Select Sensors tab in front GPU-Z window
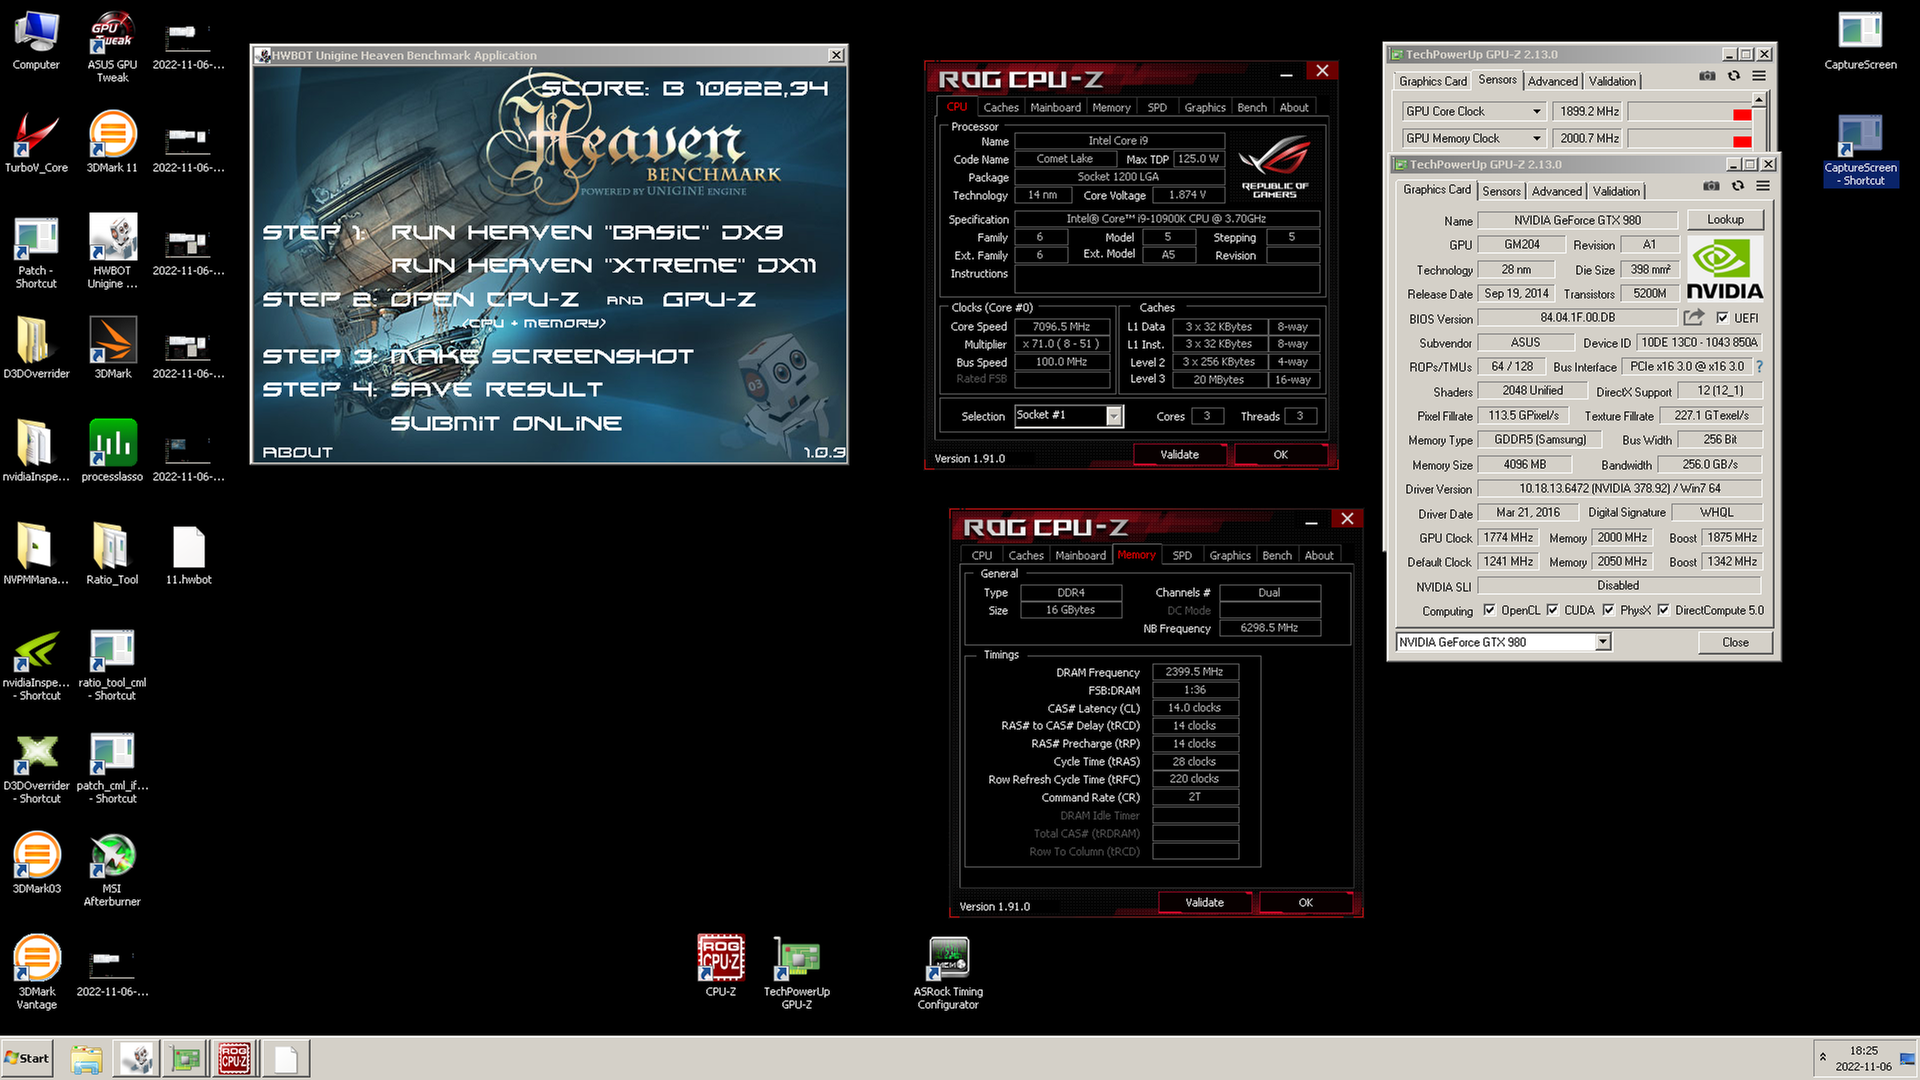1920x1080 pixels. pos(1501,191)
